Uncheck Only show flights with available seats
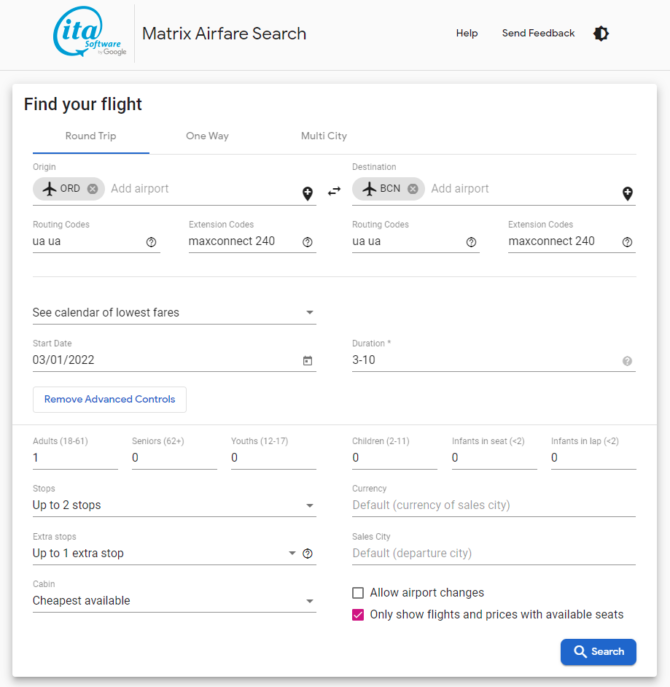The width and height of the screenshot is (670, 687). coord(358,615)
